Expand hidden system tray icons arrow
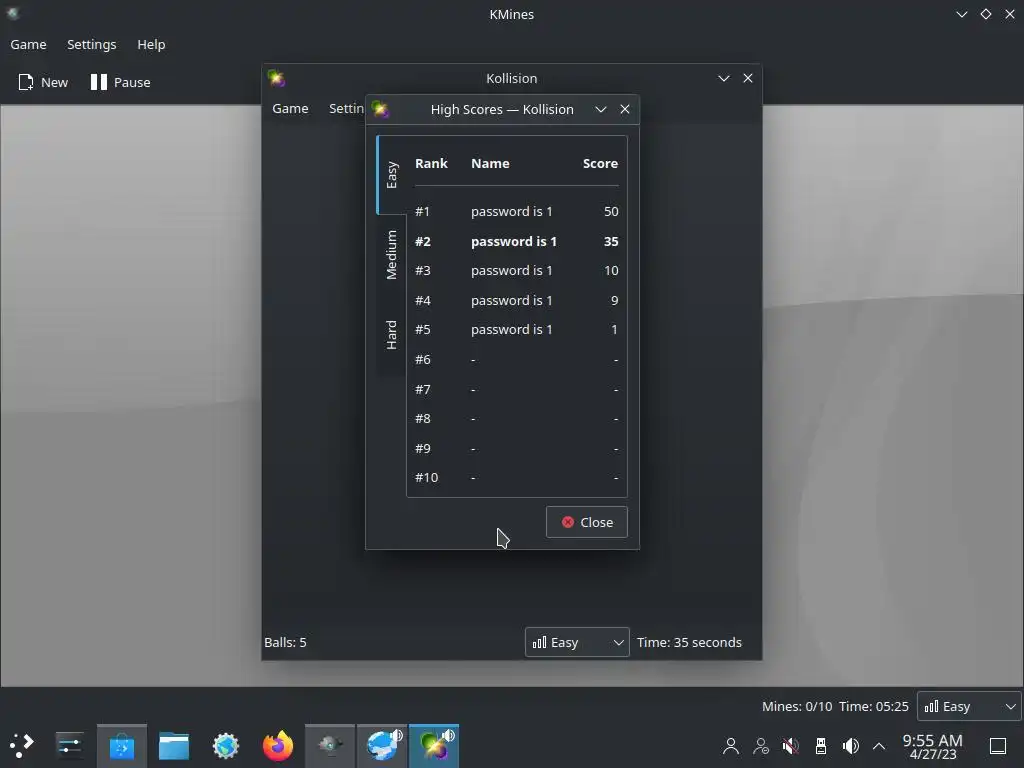 [879, 746]
